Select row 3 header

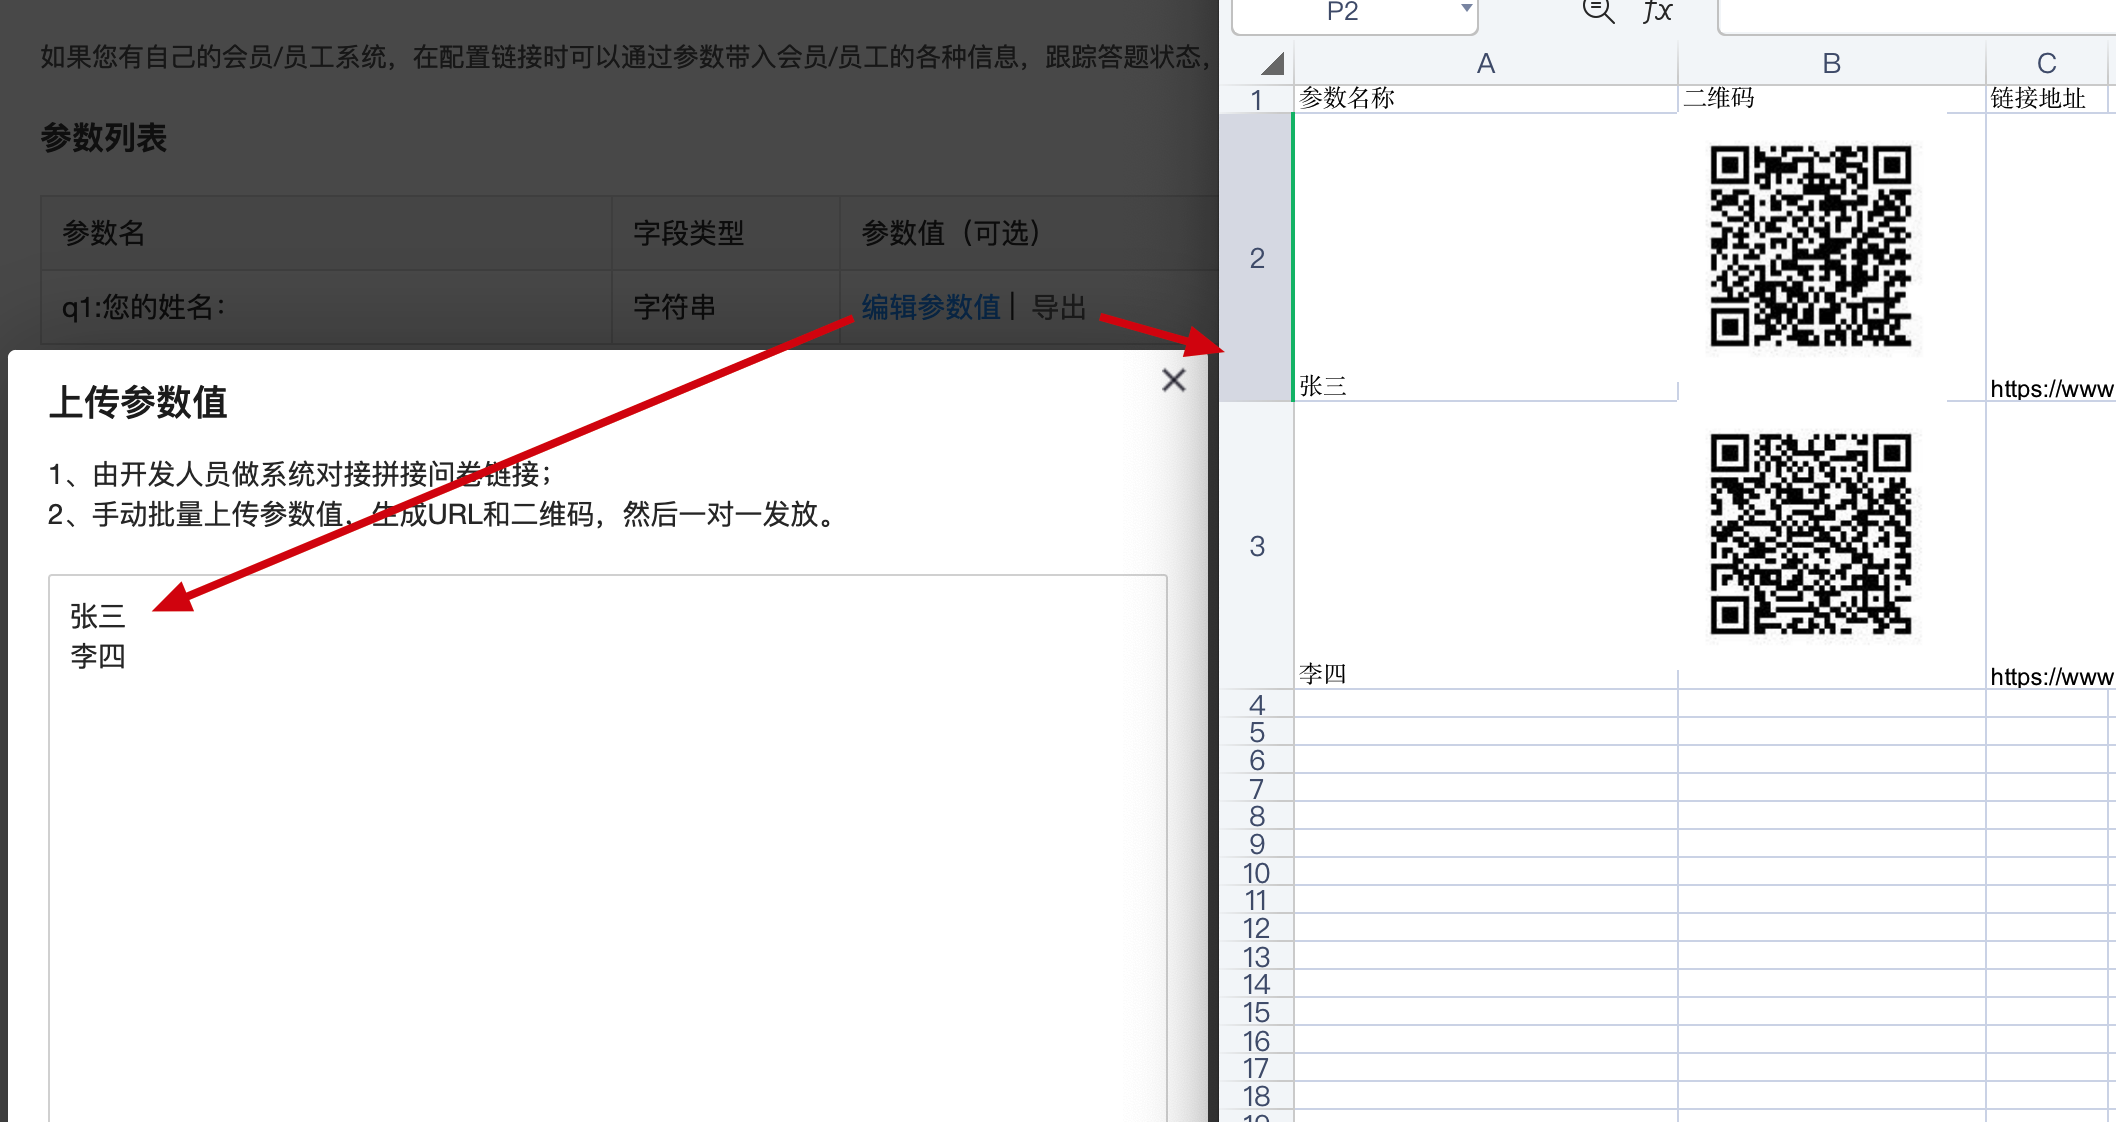coord(1256,546)
